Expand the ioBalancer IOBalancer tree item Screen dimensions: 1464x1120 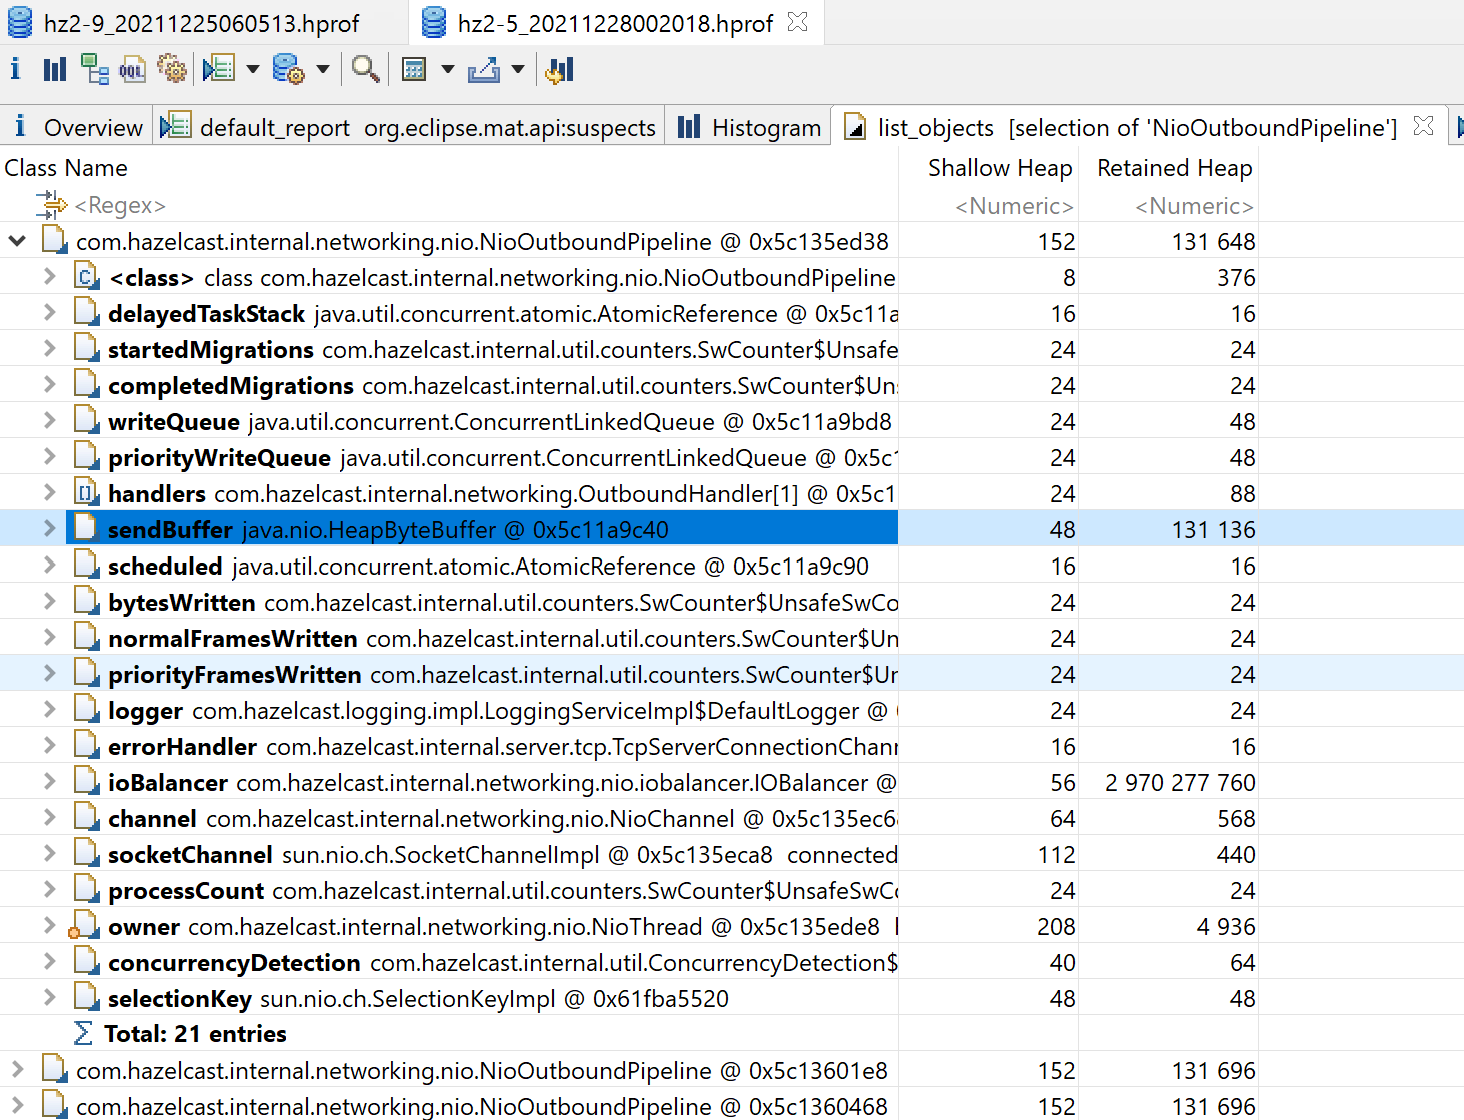[x=48, y=781]
